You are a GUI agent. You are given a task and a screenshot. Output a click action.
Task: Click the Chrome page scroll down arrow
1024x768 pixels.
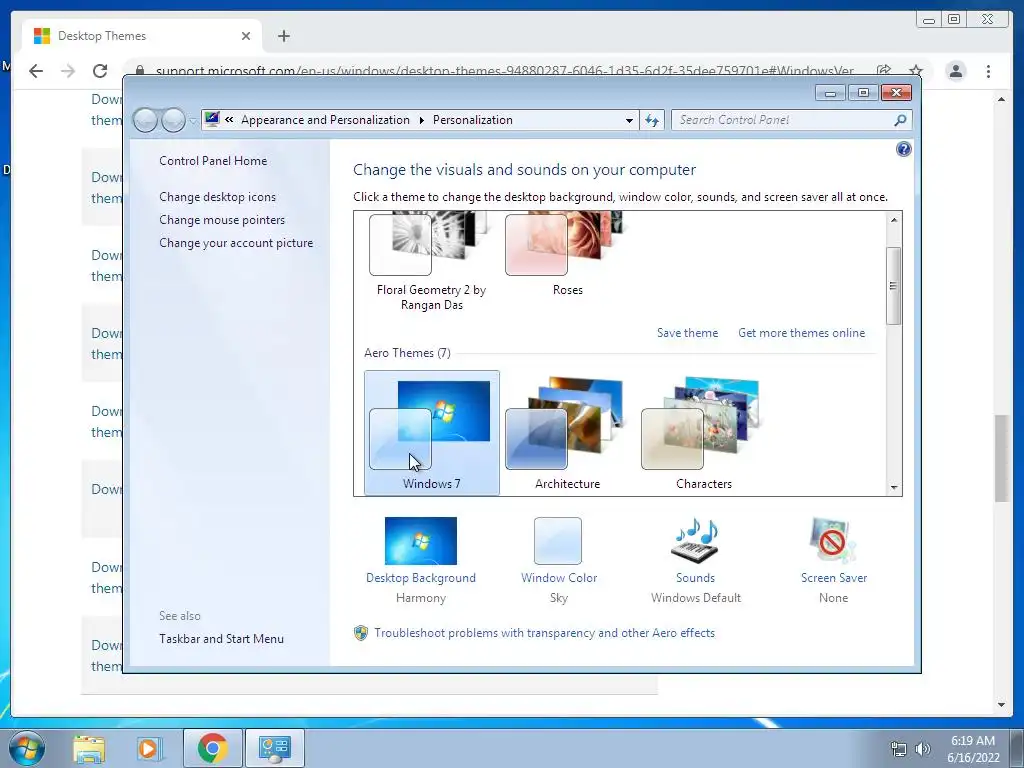pyautogui.click(x=1001, y=705)
